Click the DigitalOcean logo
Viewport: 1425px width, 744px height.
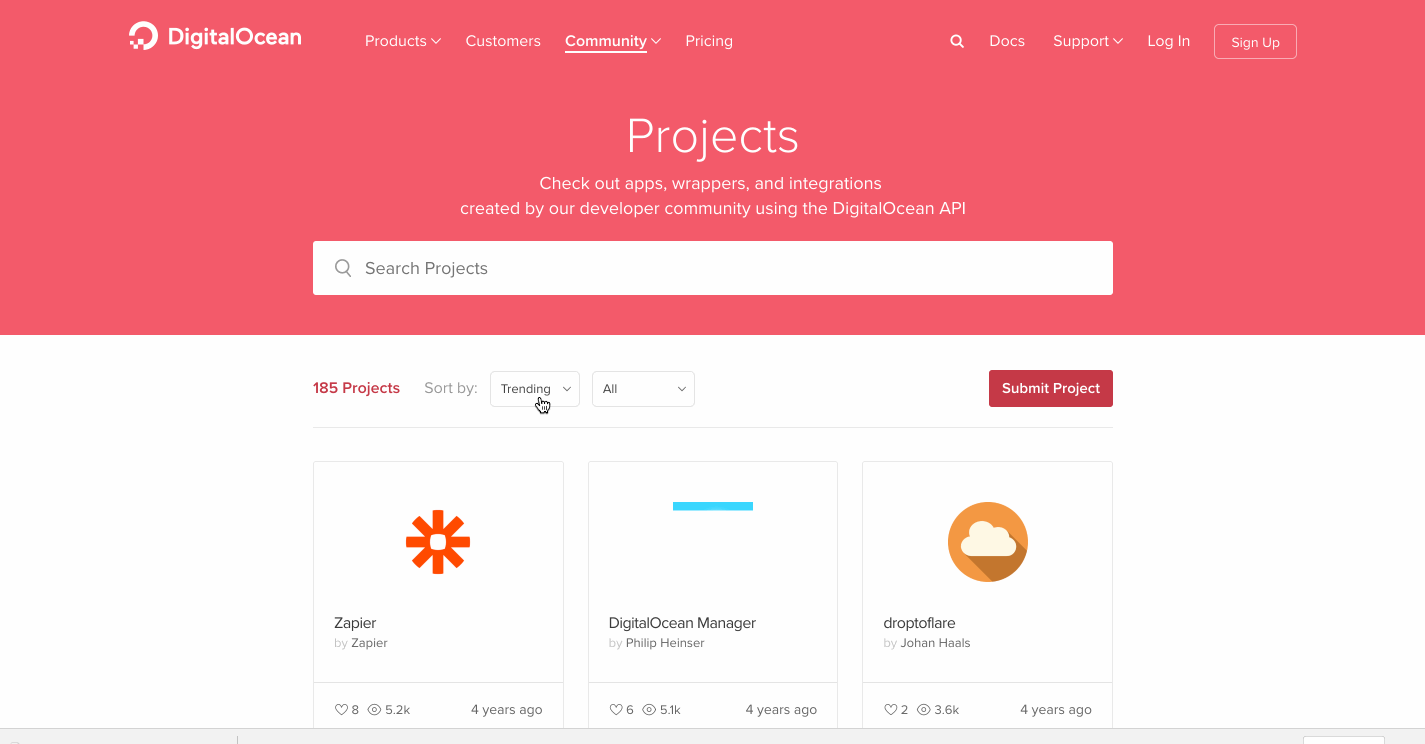point(214,36)
